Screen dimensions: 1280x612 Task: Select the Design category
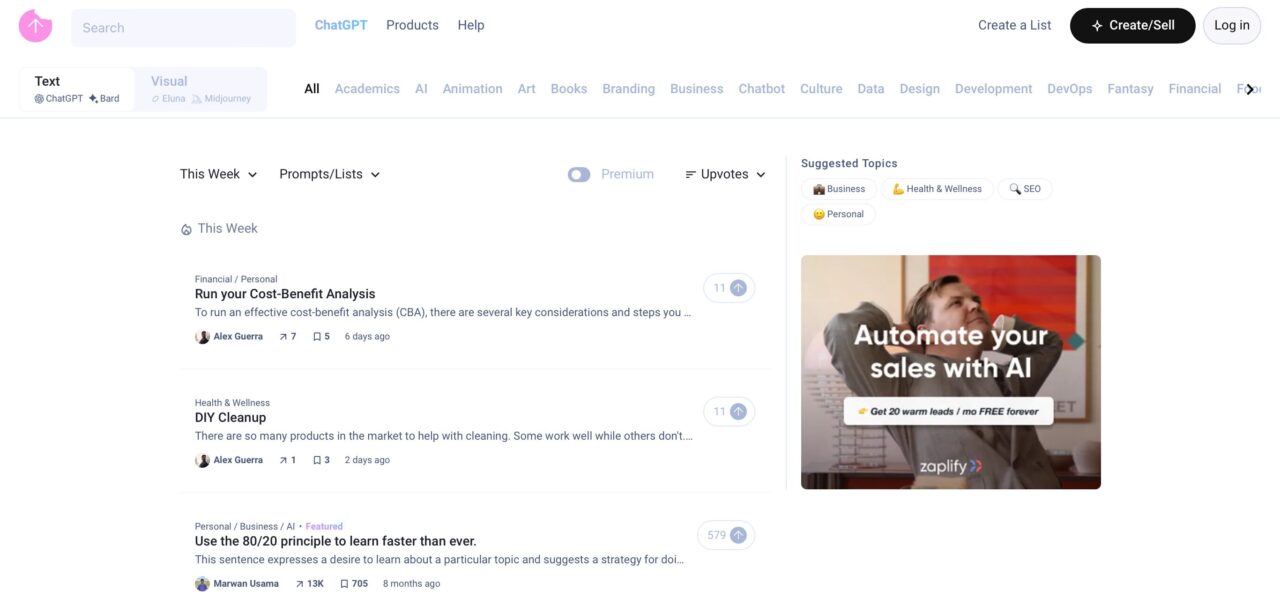tap(919, 89)
